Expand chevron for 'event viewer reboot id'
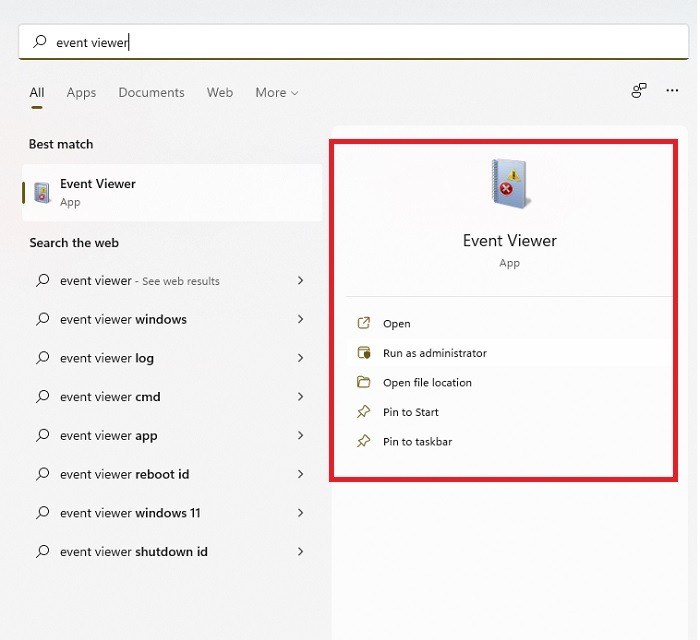The width and height of the screenshot is (700, 640). point(301,474)
